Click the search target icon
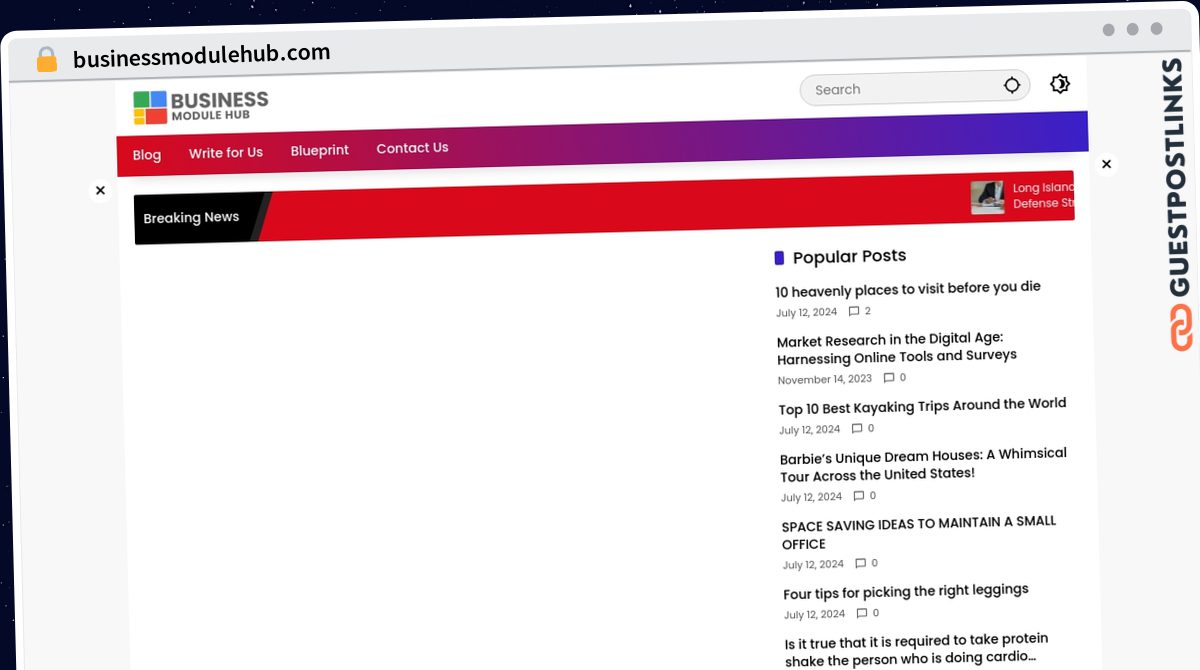Viewport: 1200px width, 670px height. click(1012, 86)
